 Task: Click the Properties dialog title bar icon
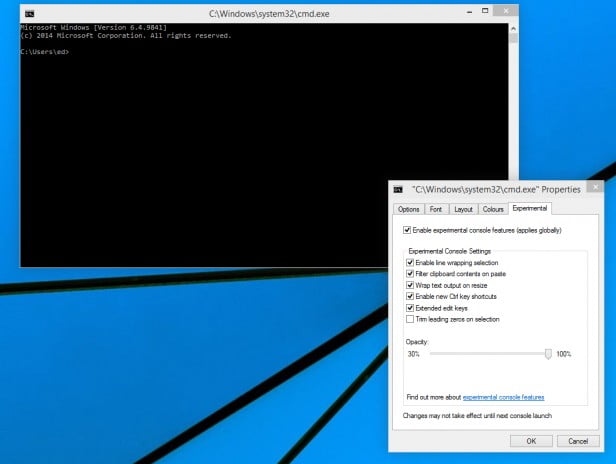pyautogui.click(x=398, y=188)
